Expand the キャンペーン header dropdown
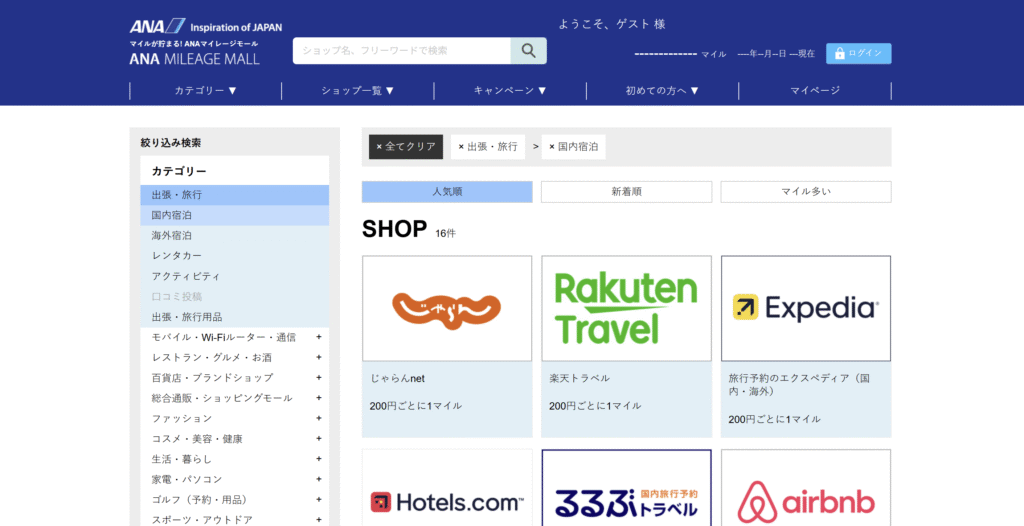1024x526 pixels. (510, 91)
